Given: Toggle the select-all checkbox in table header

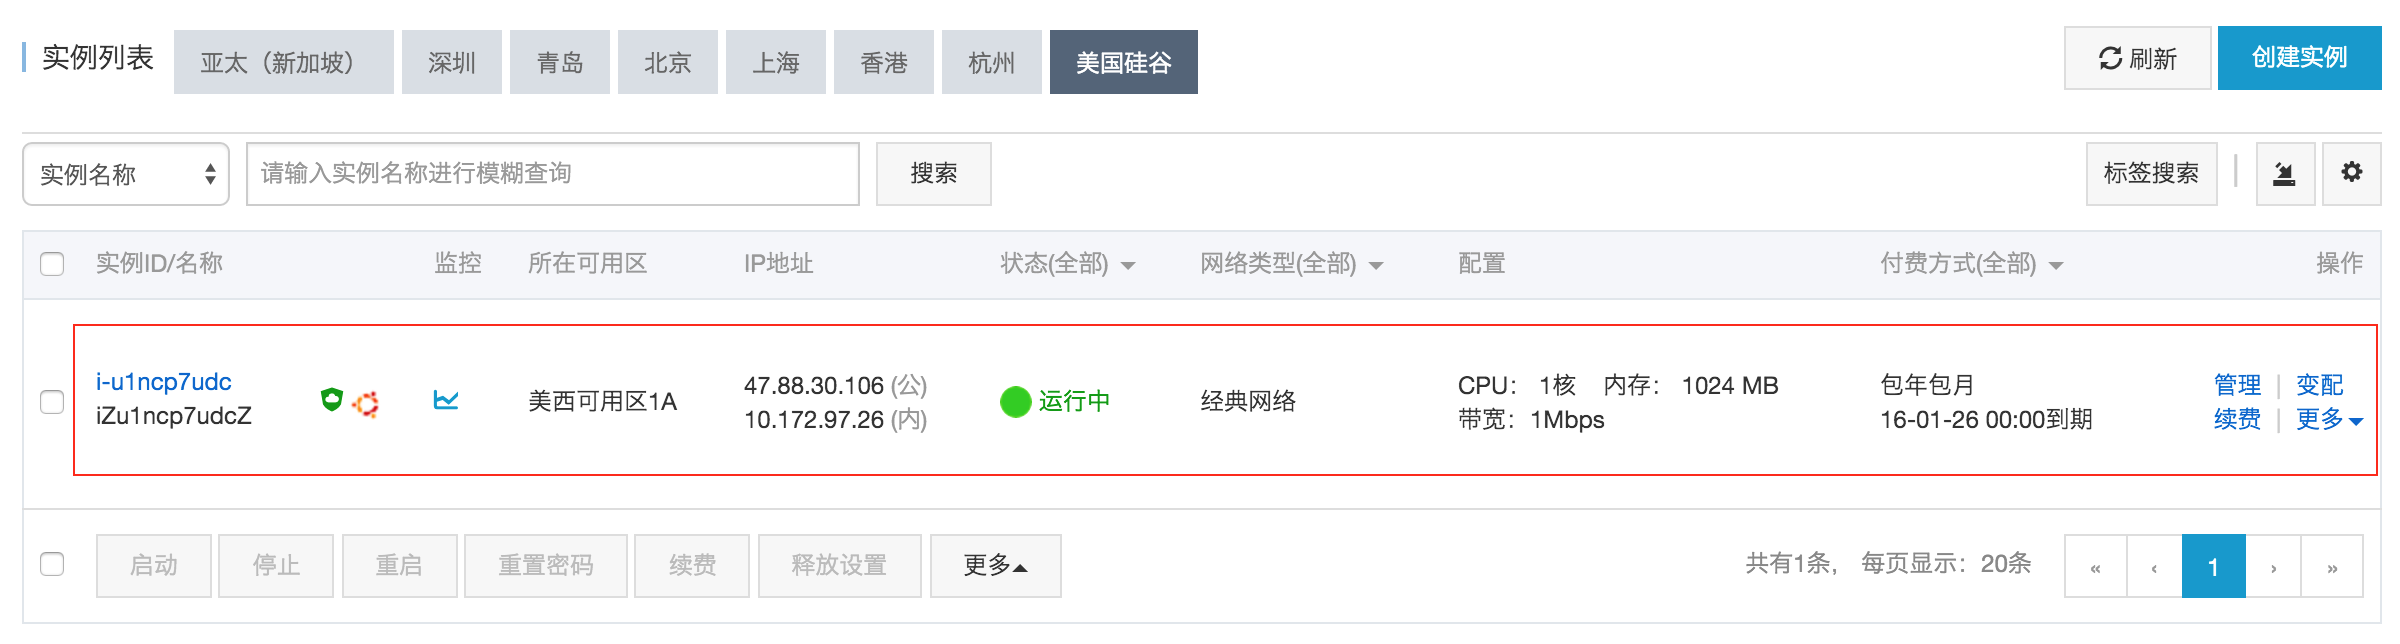Looking at the screenshot, I should (52, 264).
